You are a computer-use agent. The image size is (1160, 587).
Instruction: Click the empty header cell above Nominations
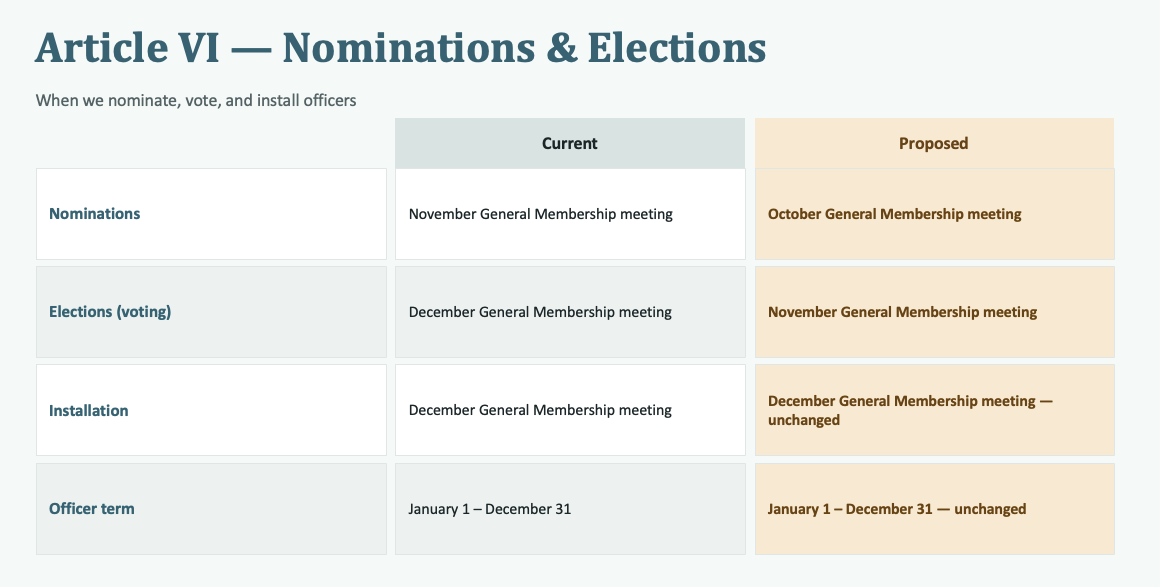(212, 144)
